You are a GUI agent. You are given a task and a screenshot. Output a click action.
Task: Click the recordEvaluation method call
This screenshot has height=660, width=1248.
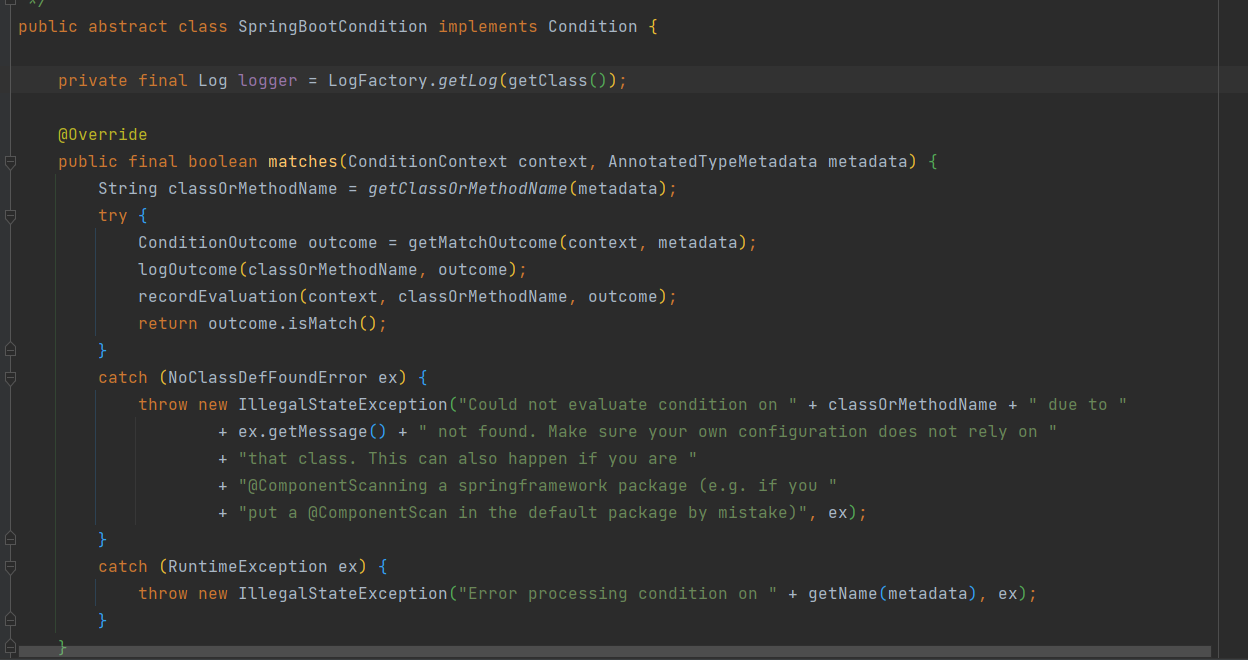(x=217, y=297)
